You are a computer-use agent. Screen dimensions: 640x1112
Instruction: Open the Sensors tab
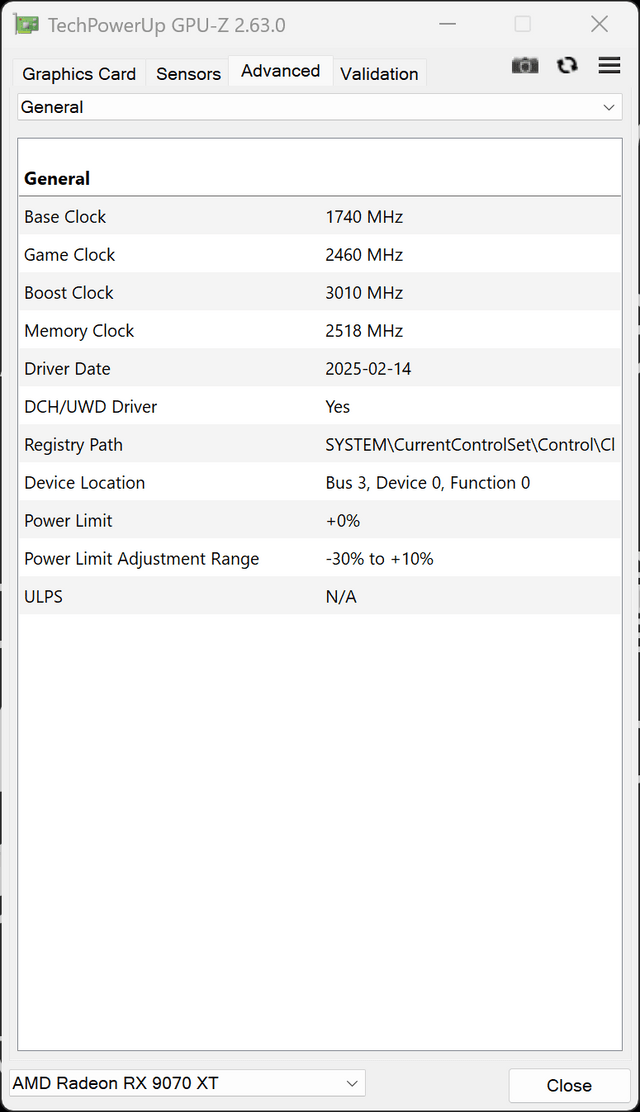pos(188,74)
